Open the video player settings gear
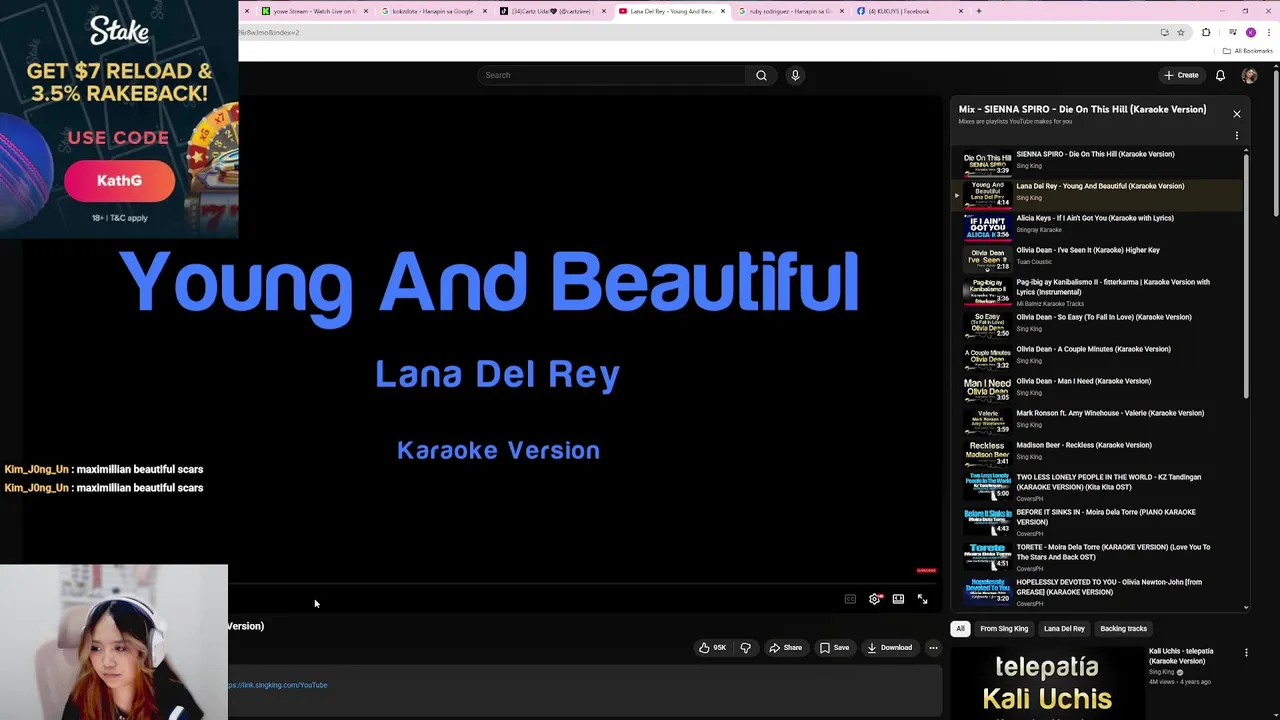The image size is (1280, 720). tap(874, 599)
